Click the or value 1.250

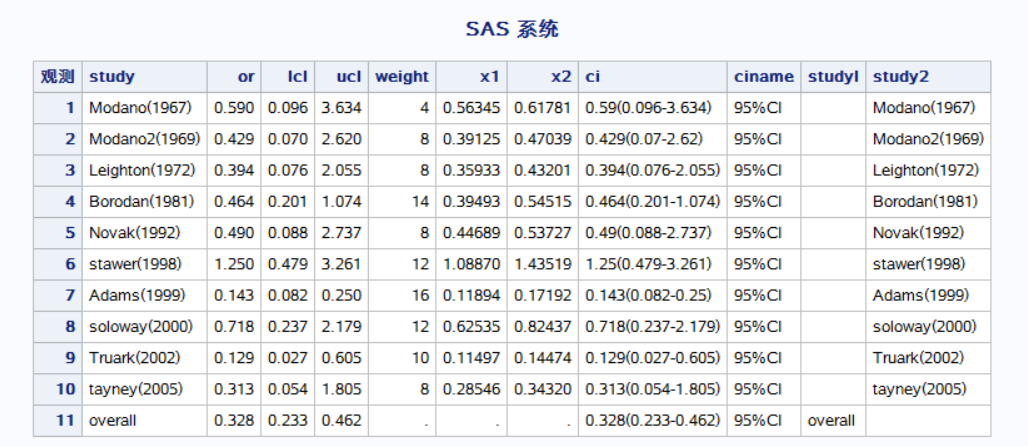(234, 264)
